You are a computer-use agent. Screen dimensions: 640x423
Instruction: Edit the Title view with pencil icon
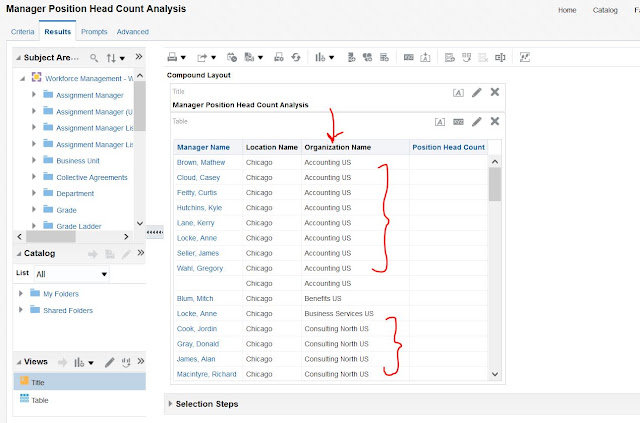(477, 93)
